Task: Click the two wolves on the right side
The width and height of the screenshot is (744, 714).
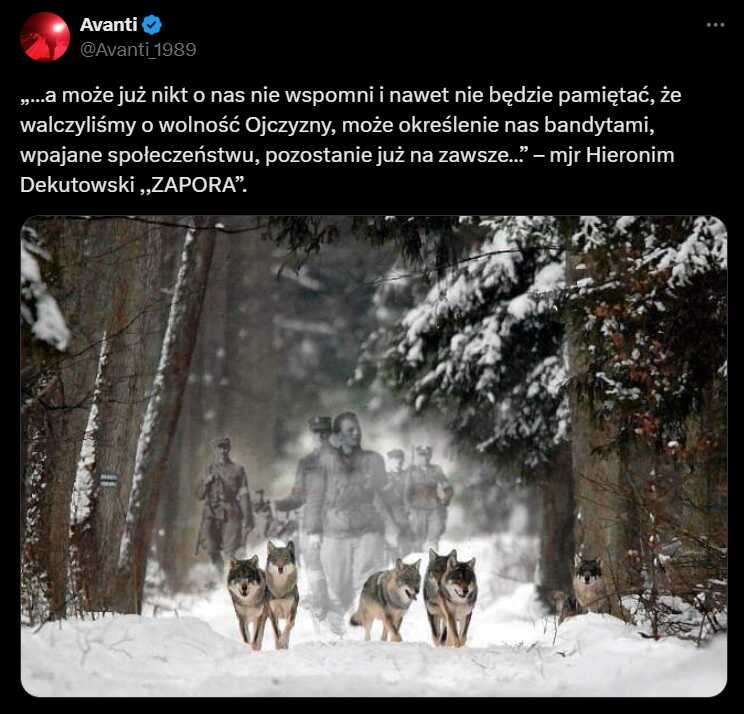Action: (450, 598)
